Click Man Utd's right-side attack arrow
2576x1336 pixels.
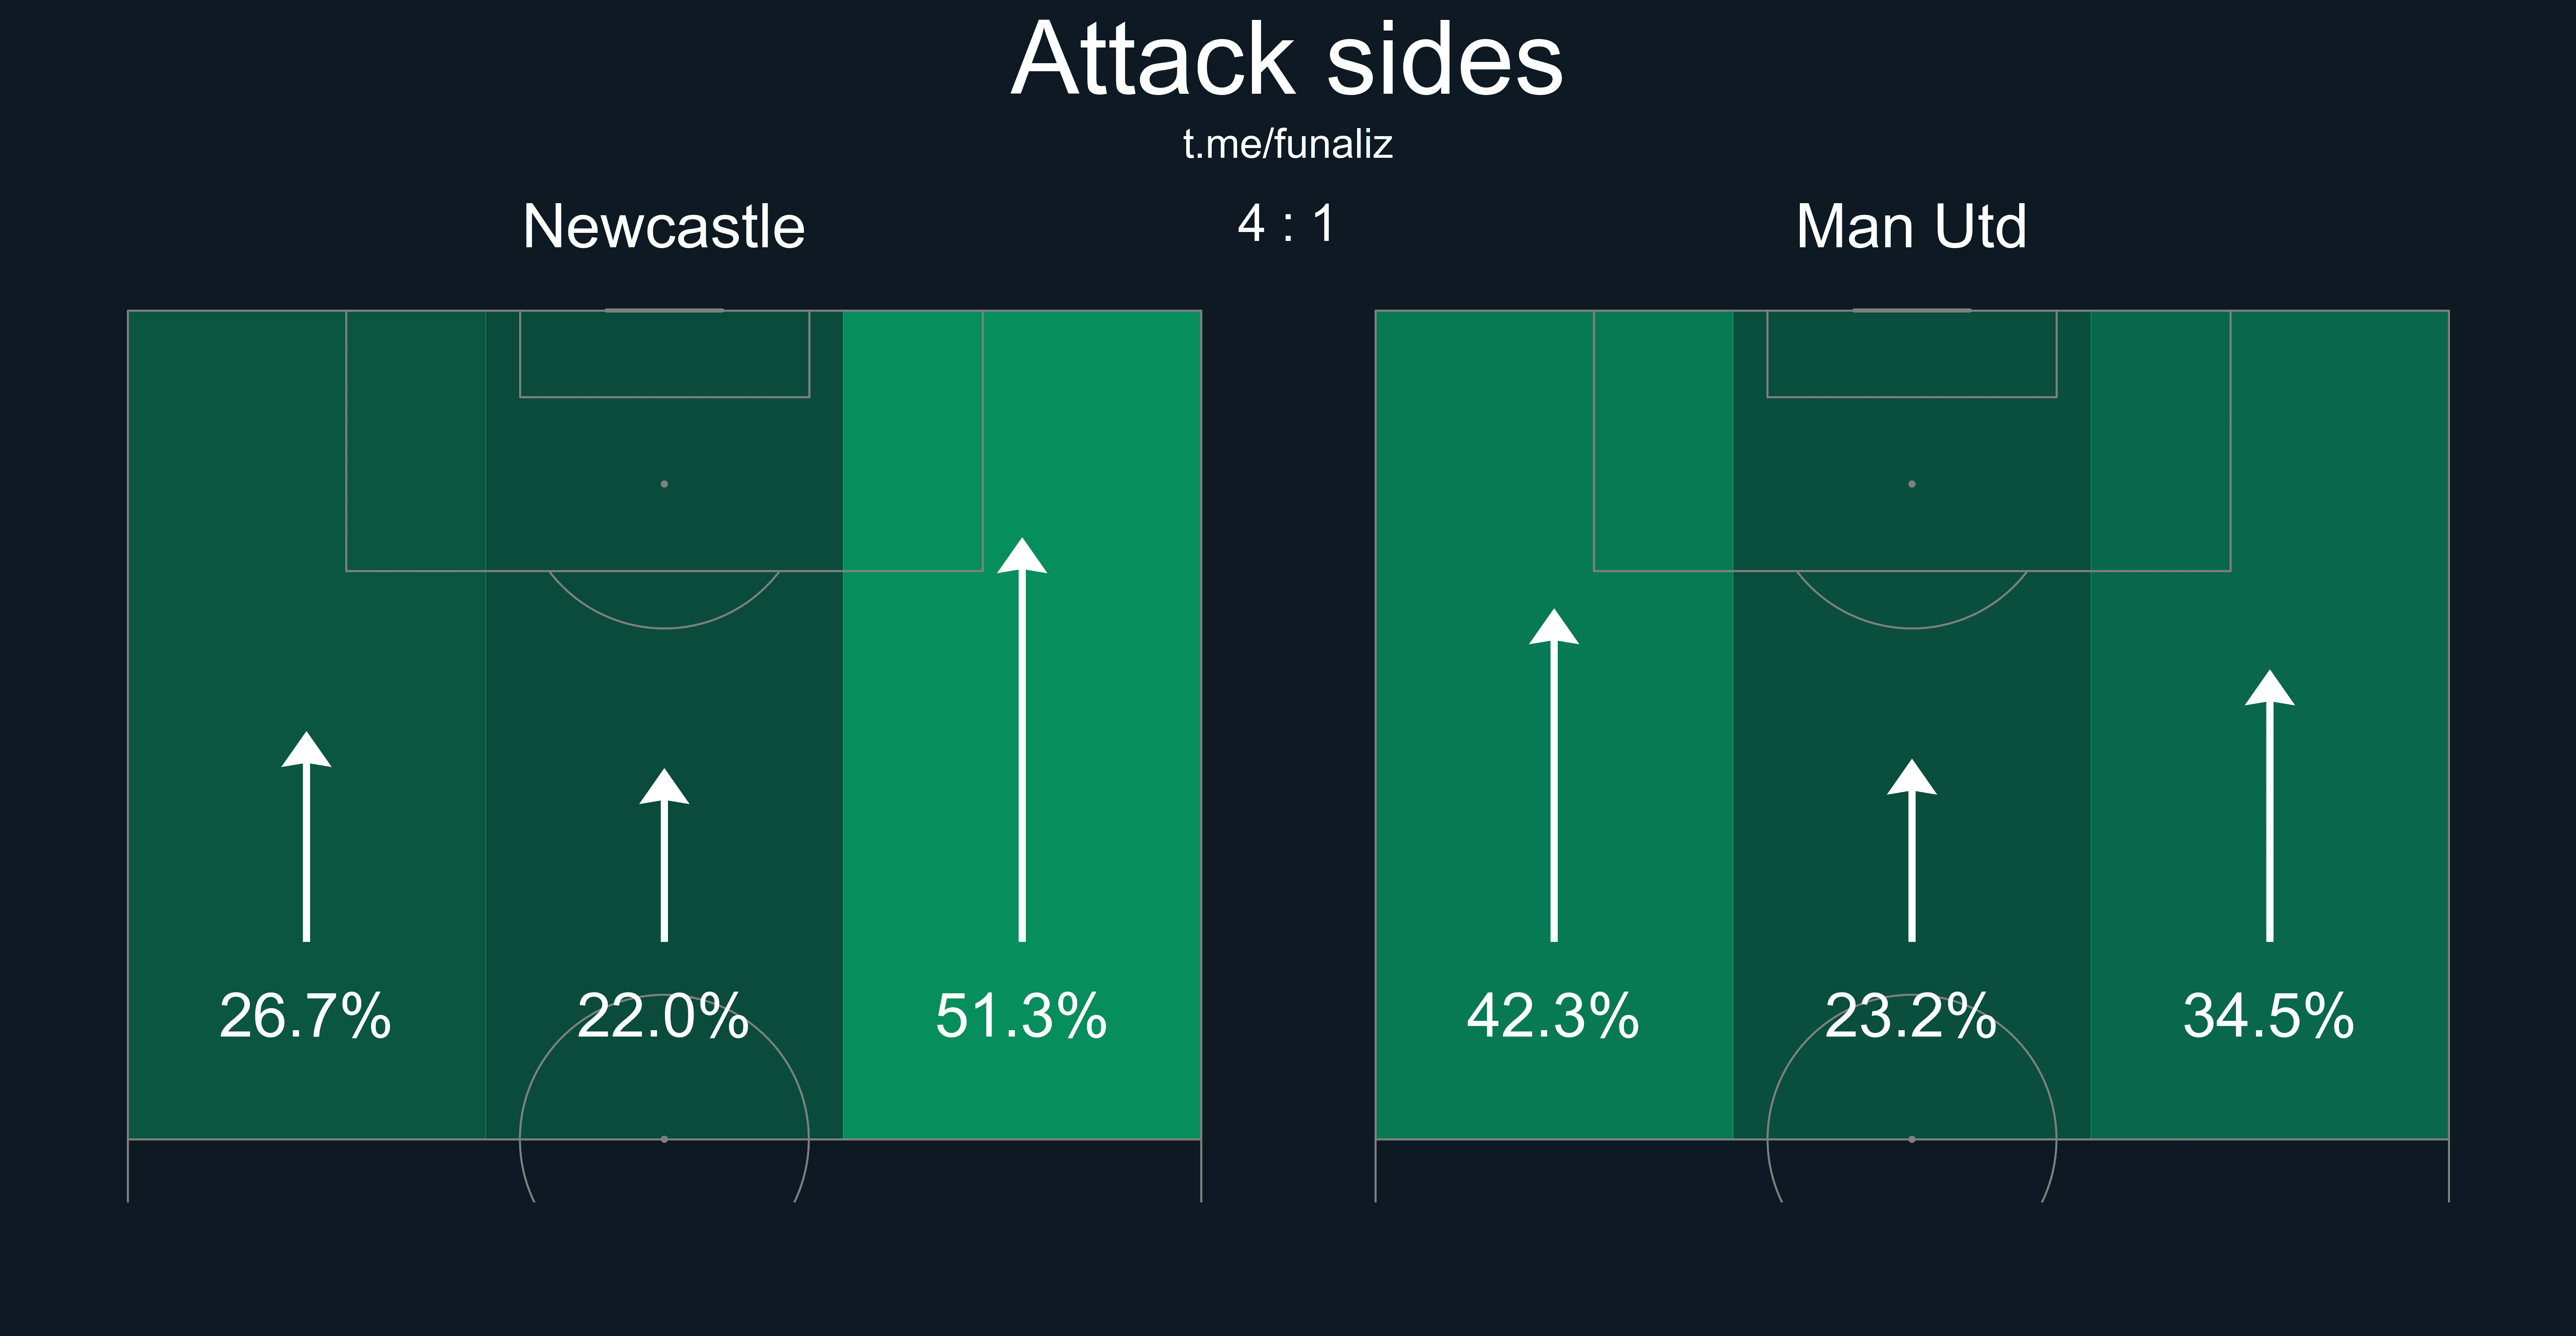2270,805
